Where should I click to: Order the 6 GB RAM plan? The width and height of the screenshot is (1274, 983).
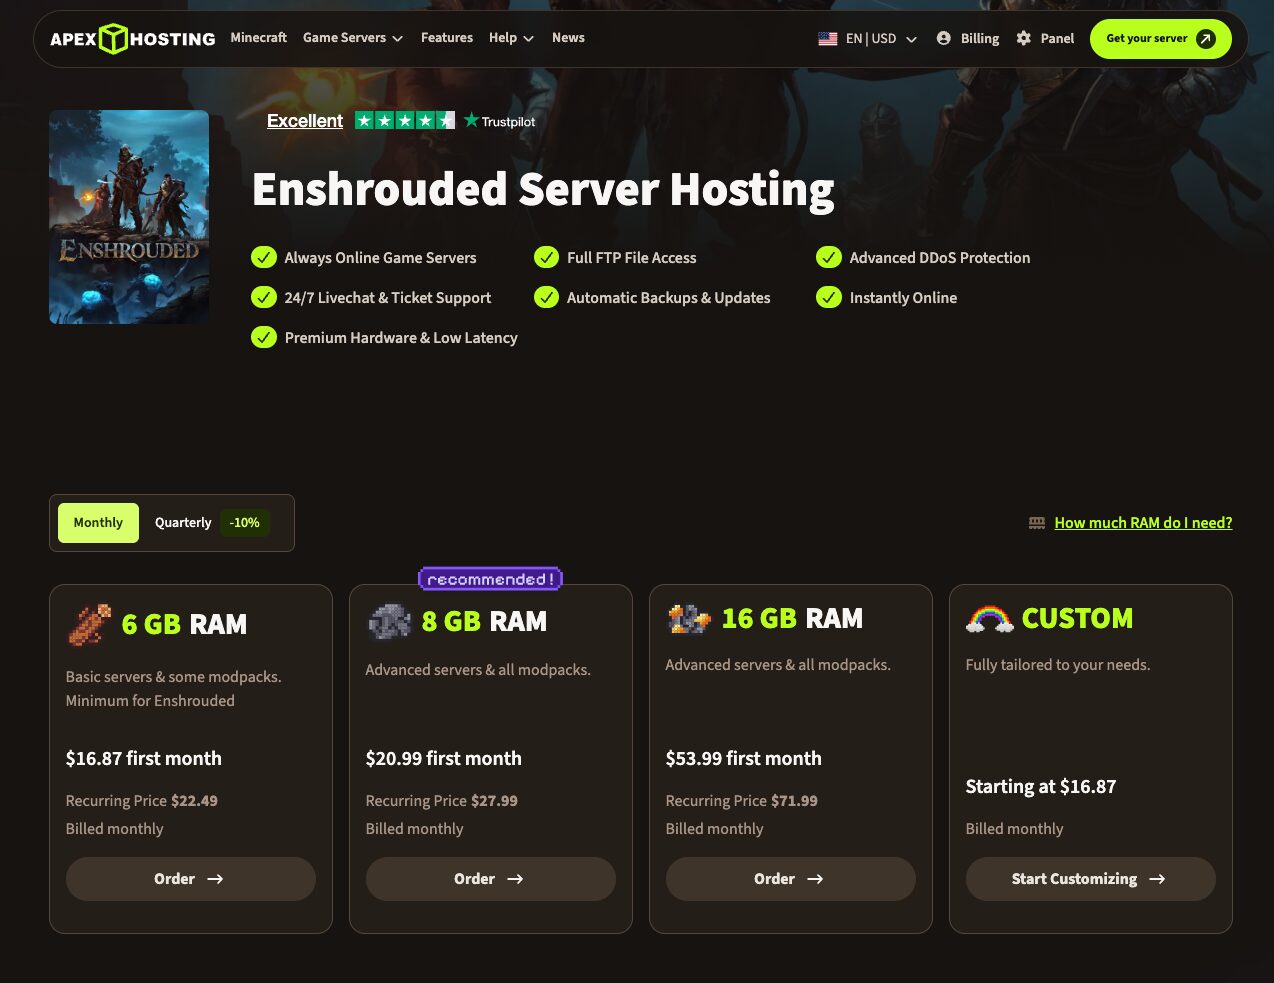[x=191, y=879]
